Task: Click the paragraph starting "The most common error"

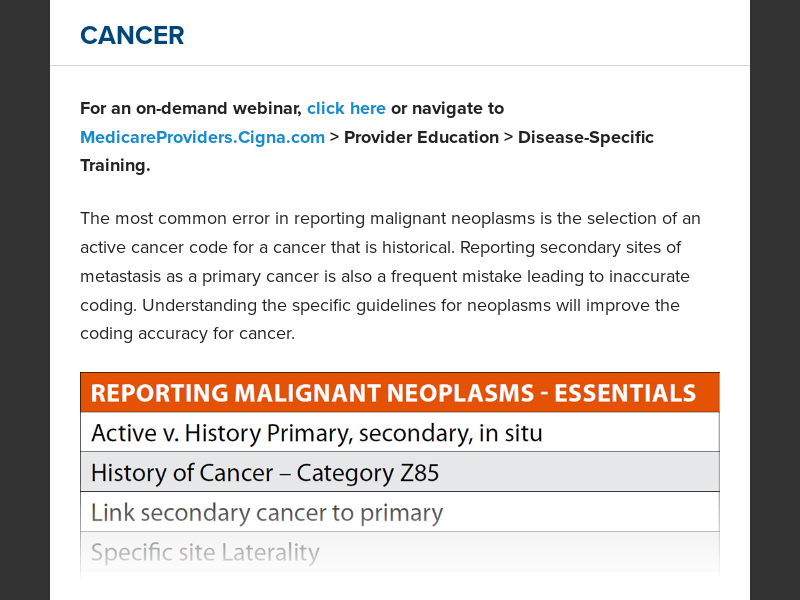Action: click(390, 218)
